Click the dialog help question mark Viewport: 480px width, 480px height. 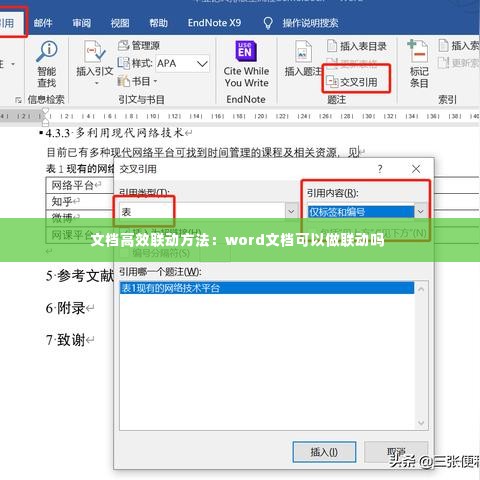pos(380,169)
